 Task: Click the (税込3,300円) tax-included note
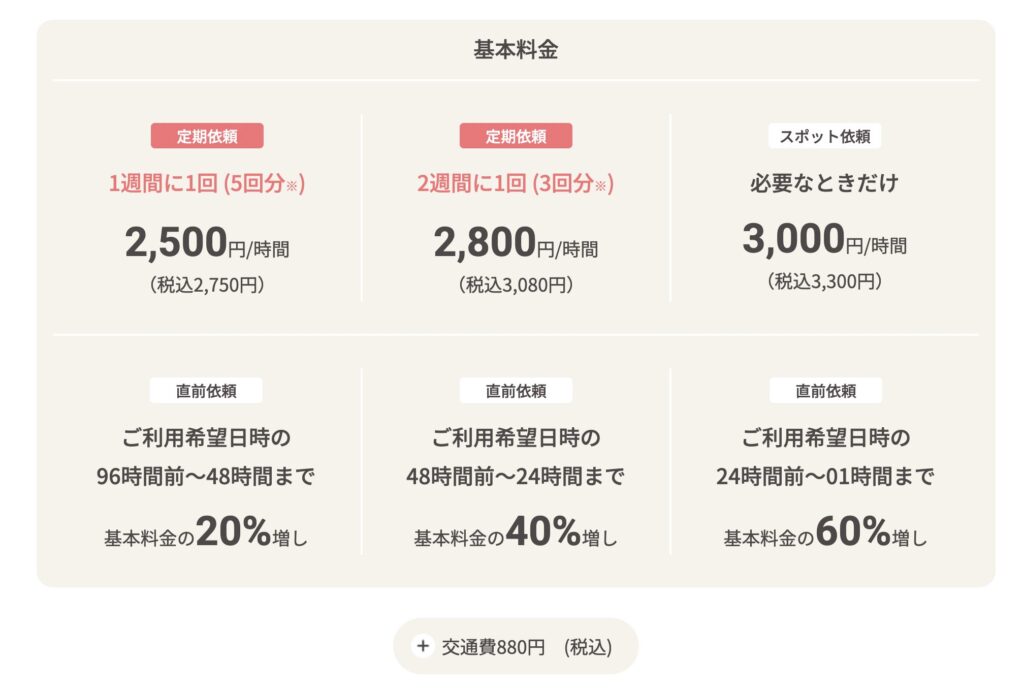click(x=825, y=282)
